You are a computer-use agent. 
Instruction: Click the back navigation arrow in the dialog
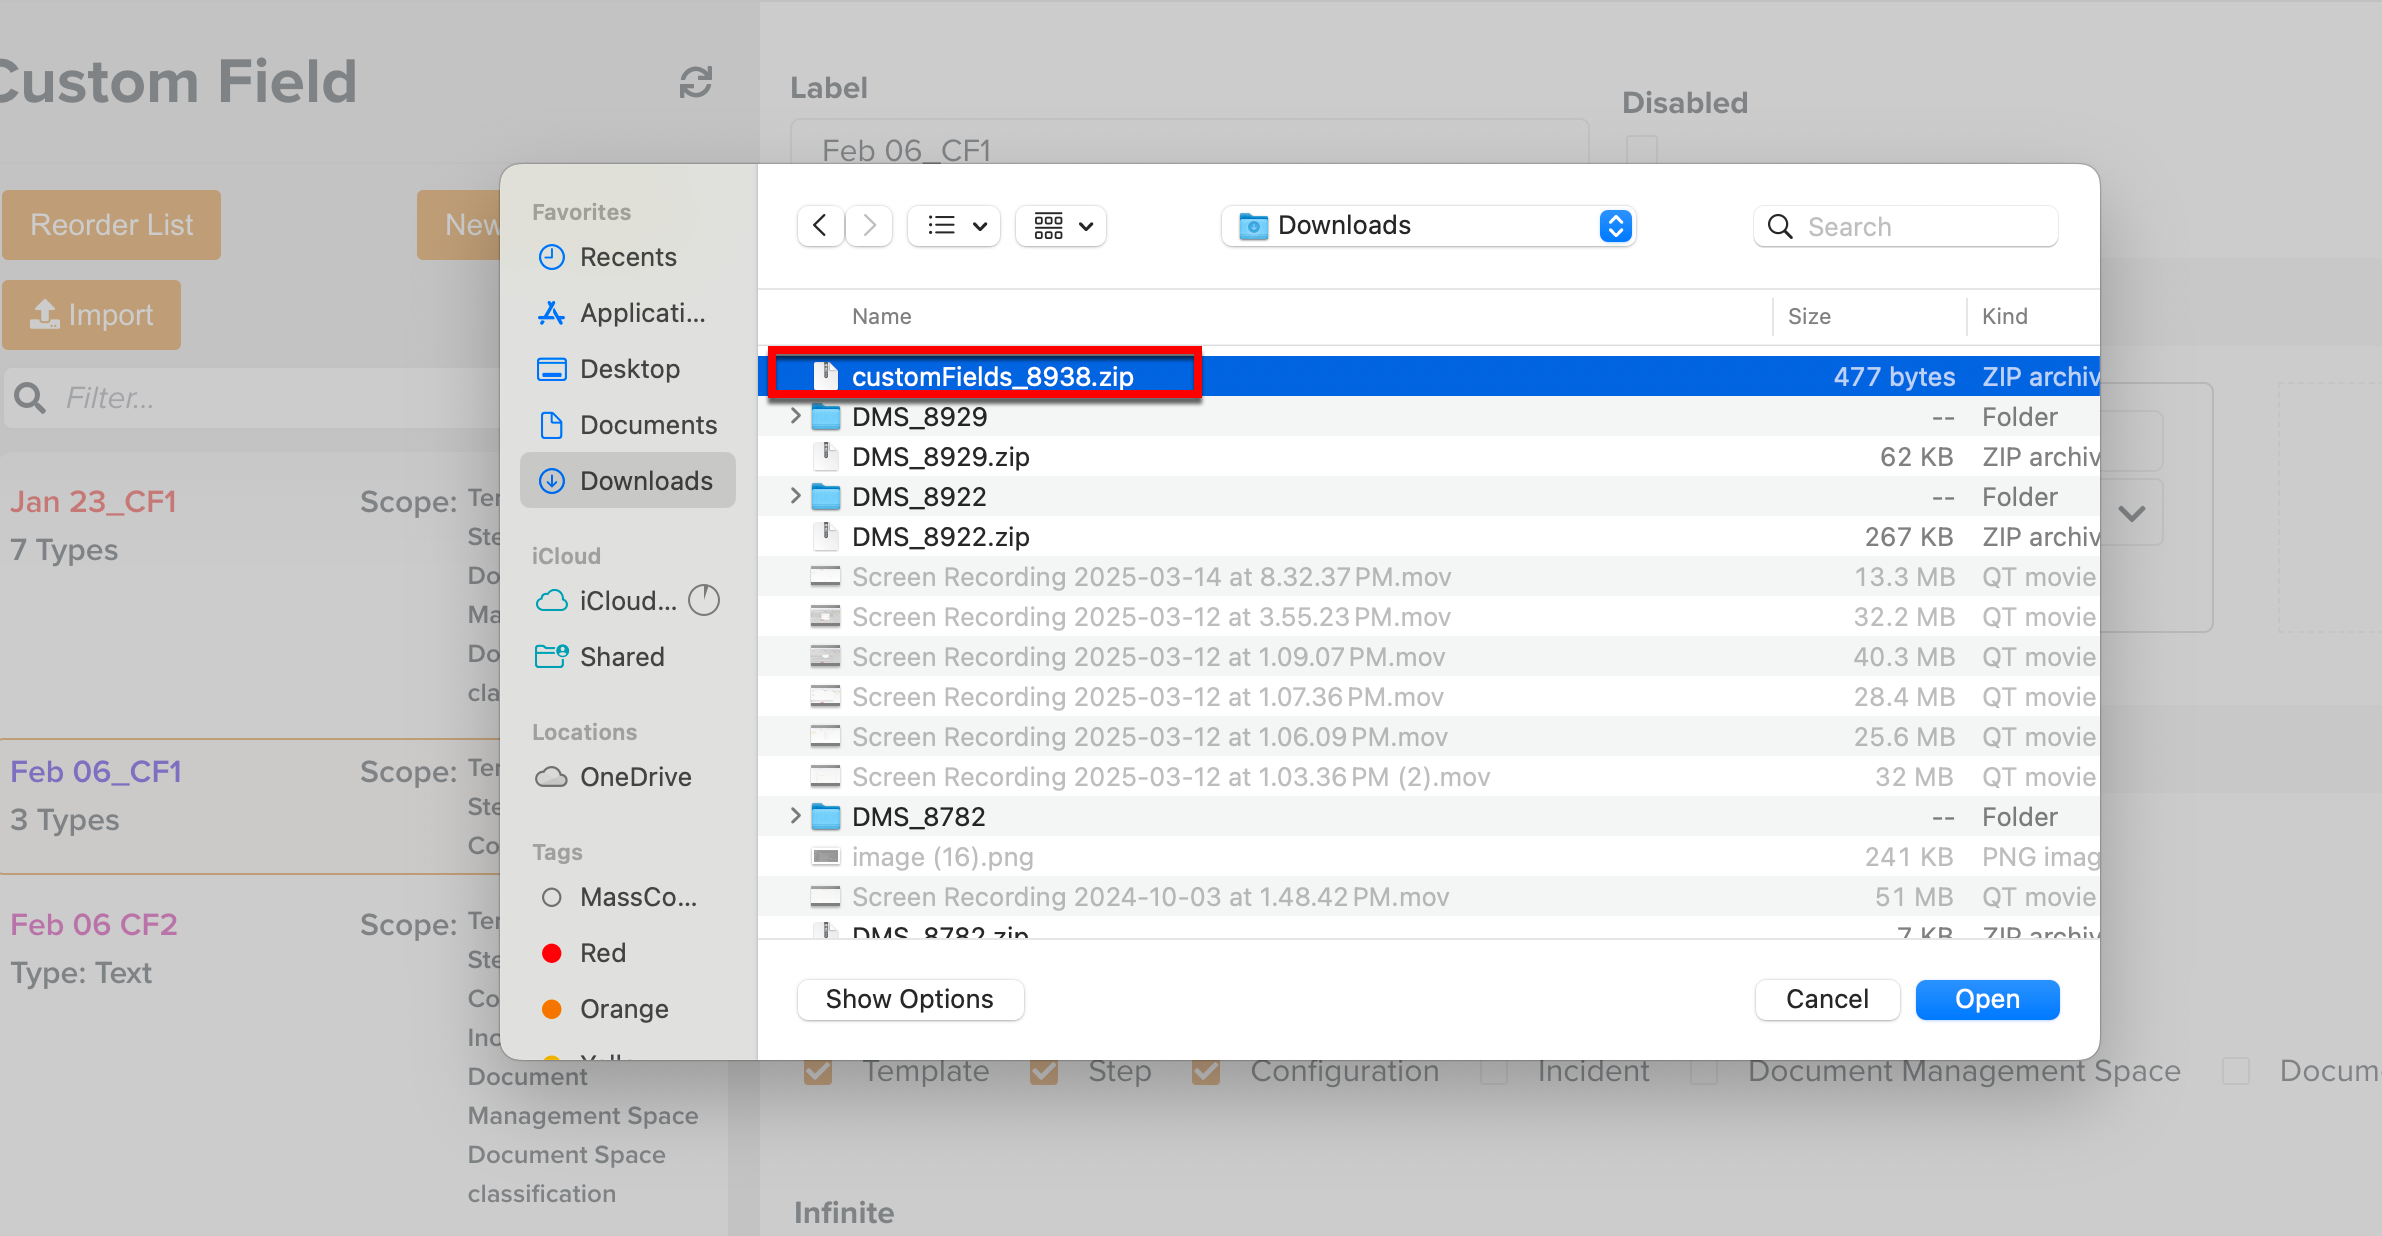pos(819,225)
